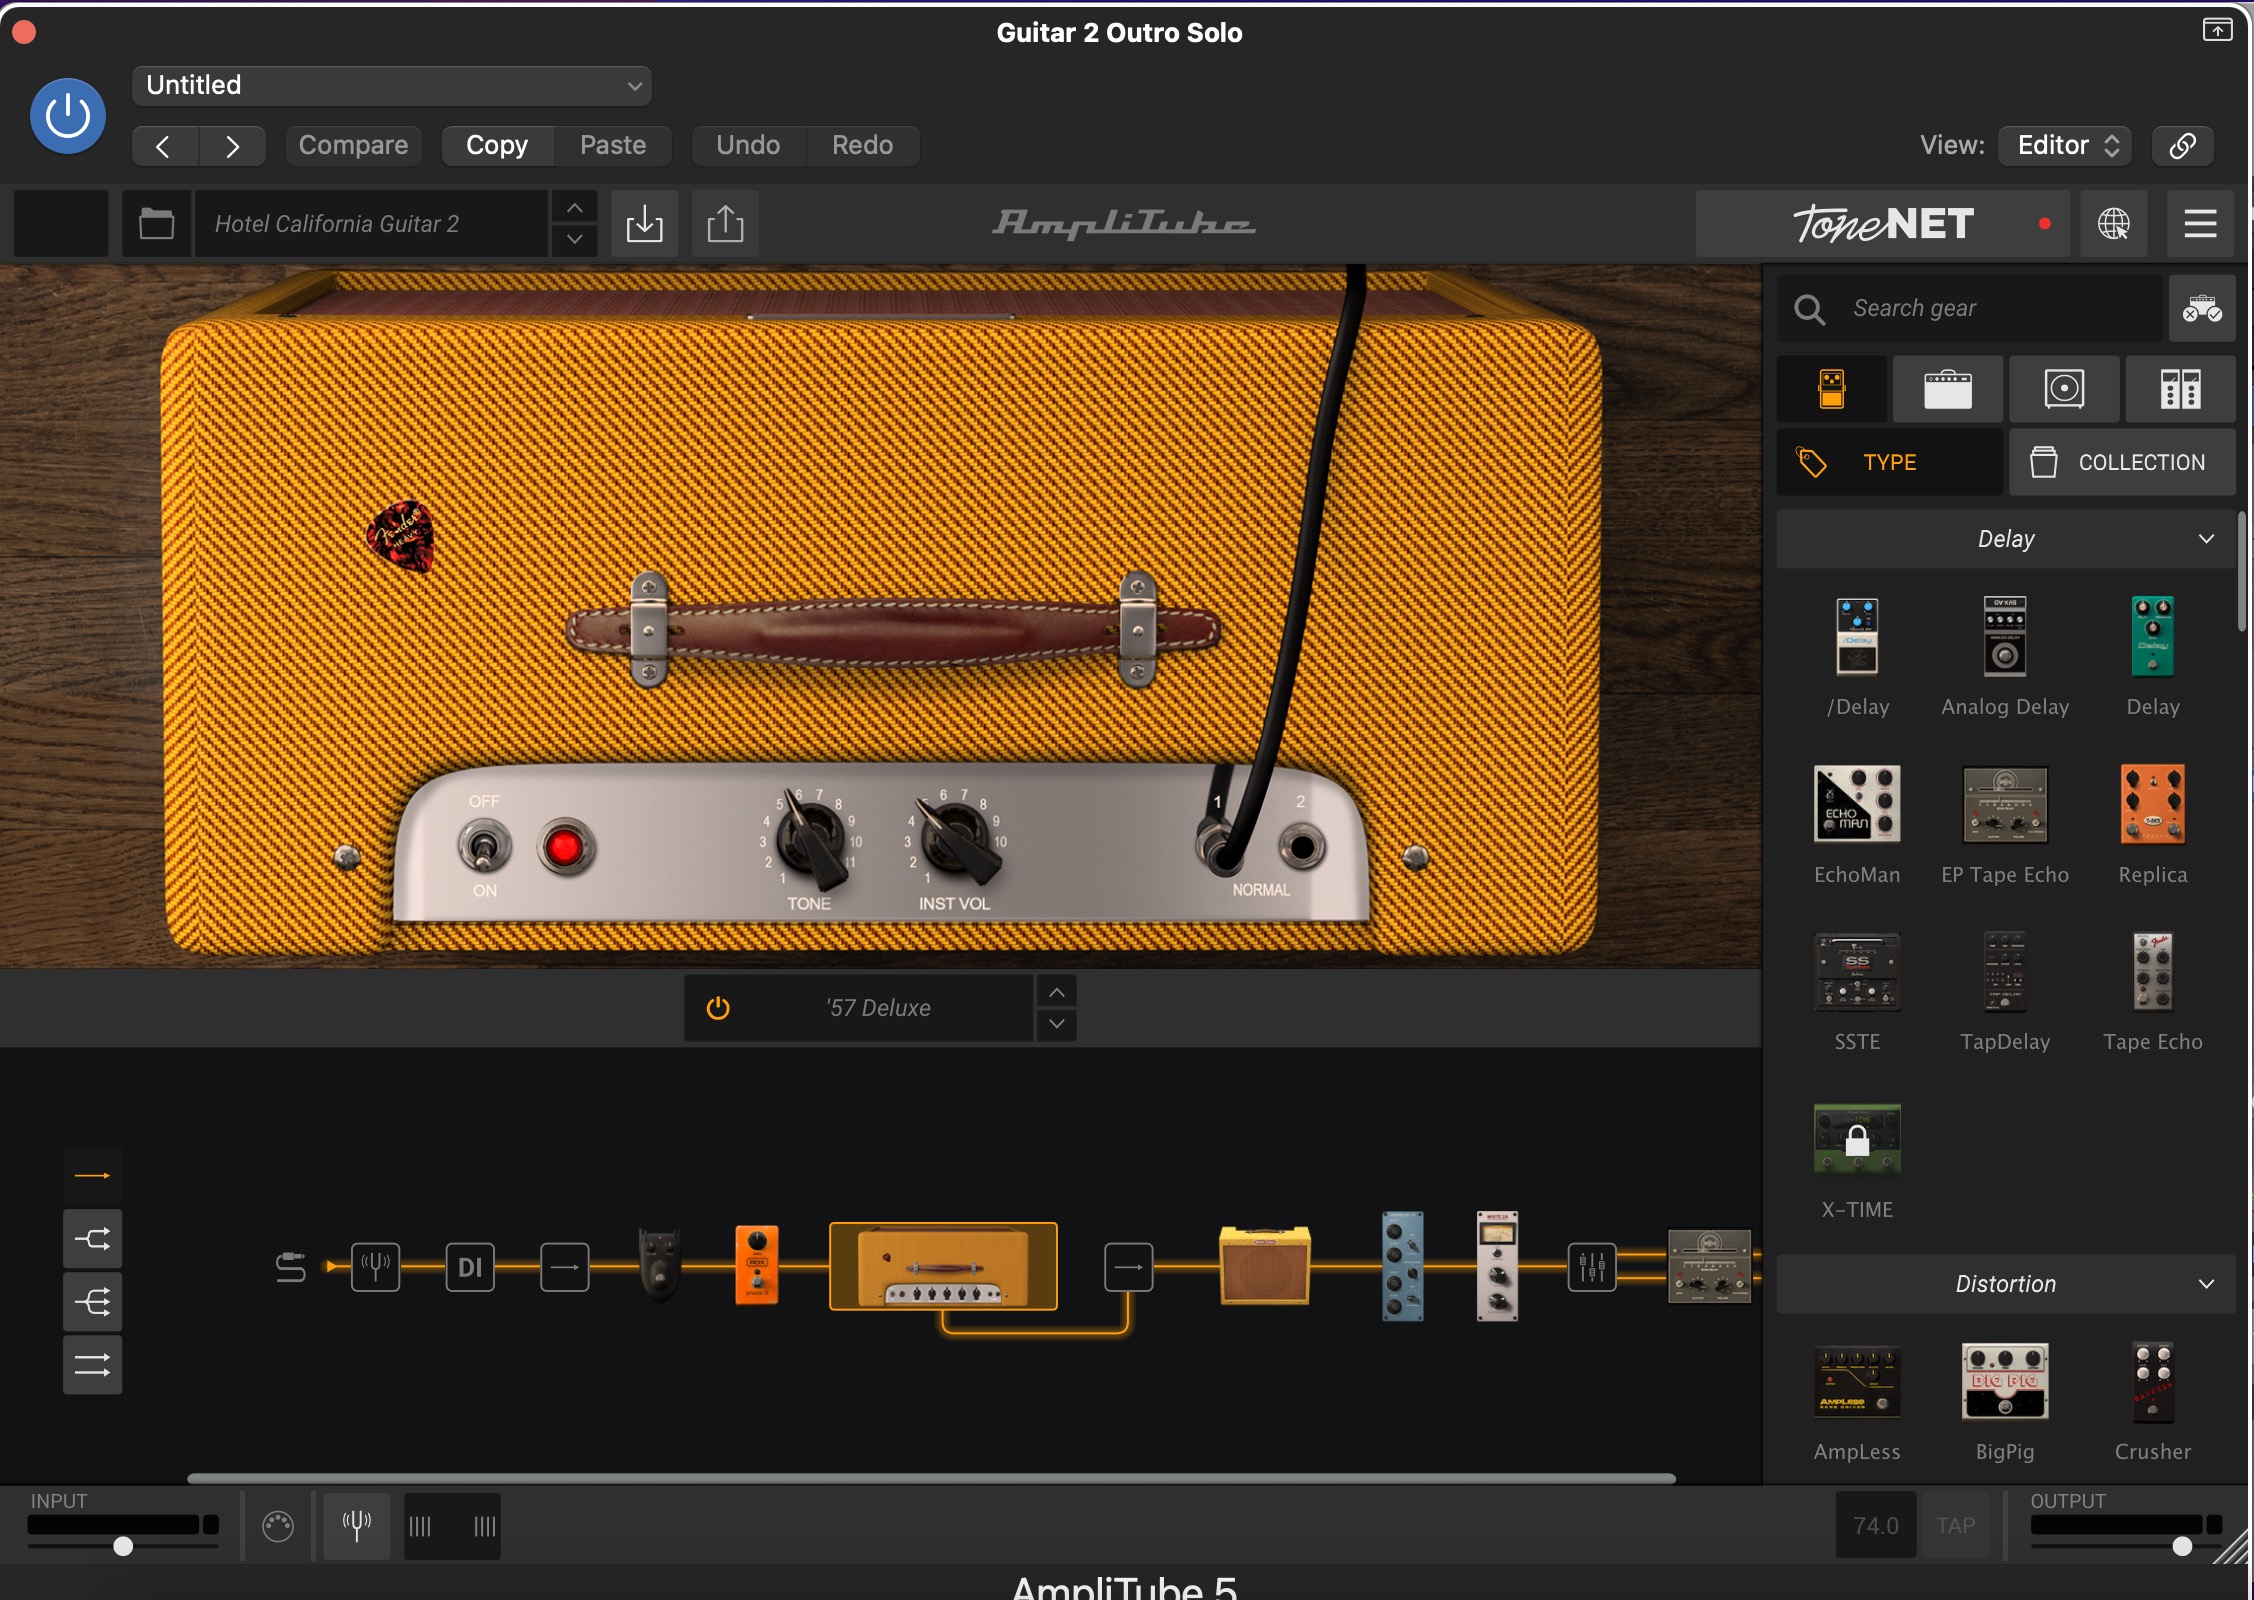Toggle the '57 Deluxe amp power button
This screenshot has width=2254, height=1600.
(718, 1008)
